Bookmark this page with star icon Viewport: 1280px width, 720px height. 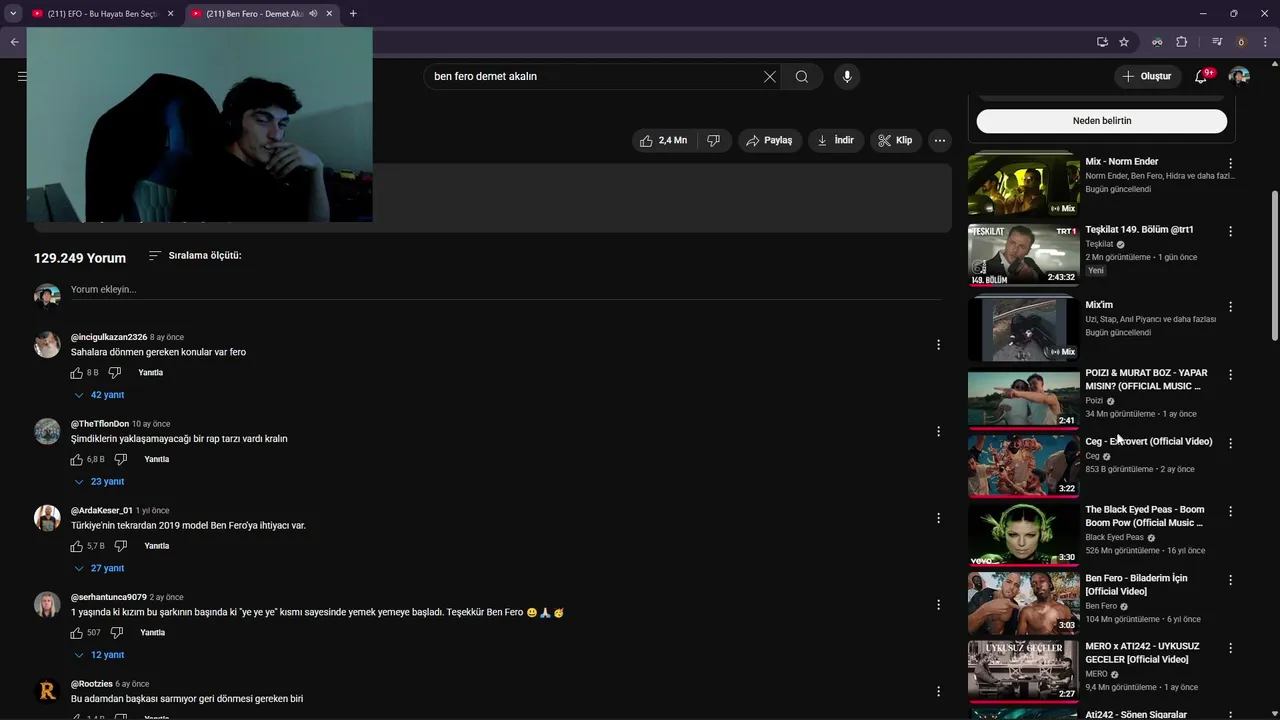point(1124,42)
